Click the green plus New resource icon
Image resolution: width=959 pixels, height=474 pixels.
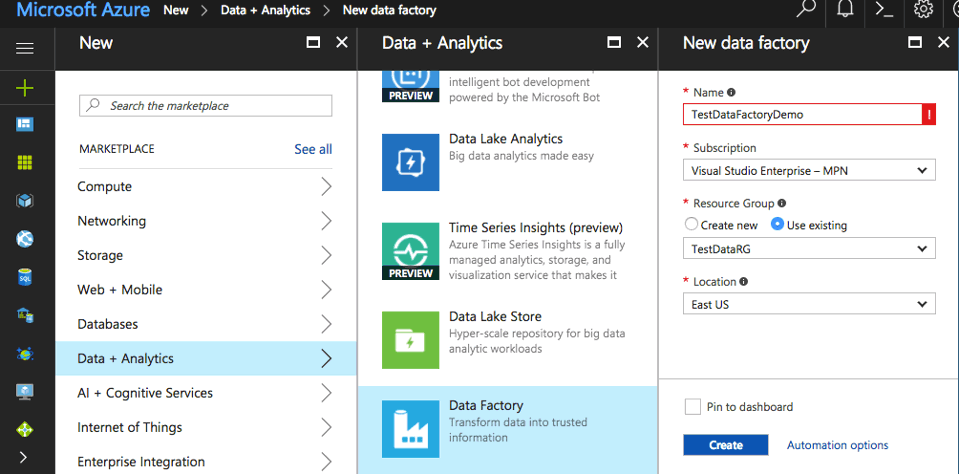pos(24,89)
